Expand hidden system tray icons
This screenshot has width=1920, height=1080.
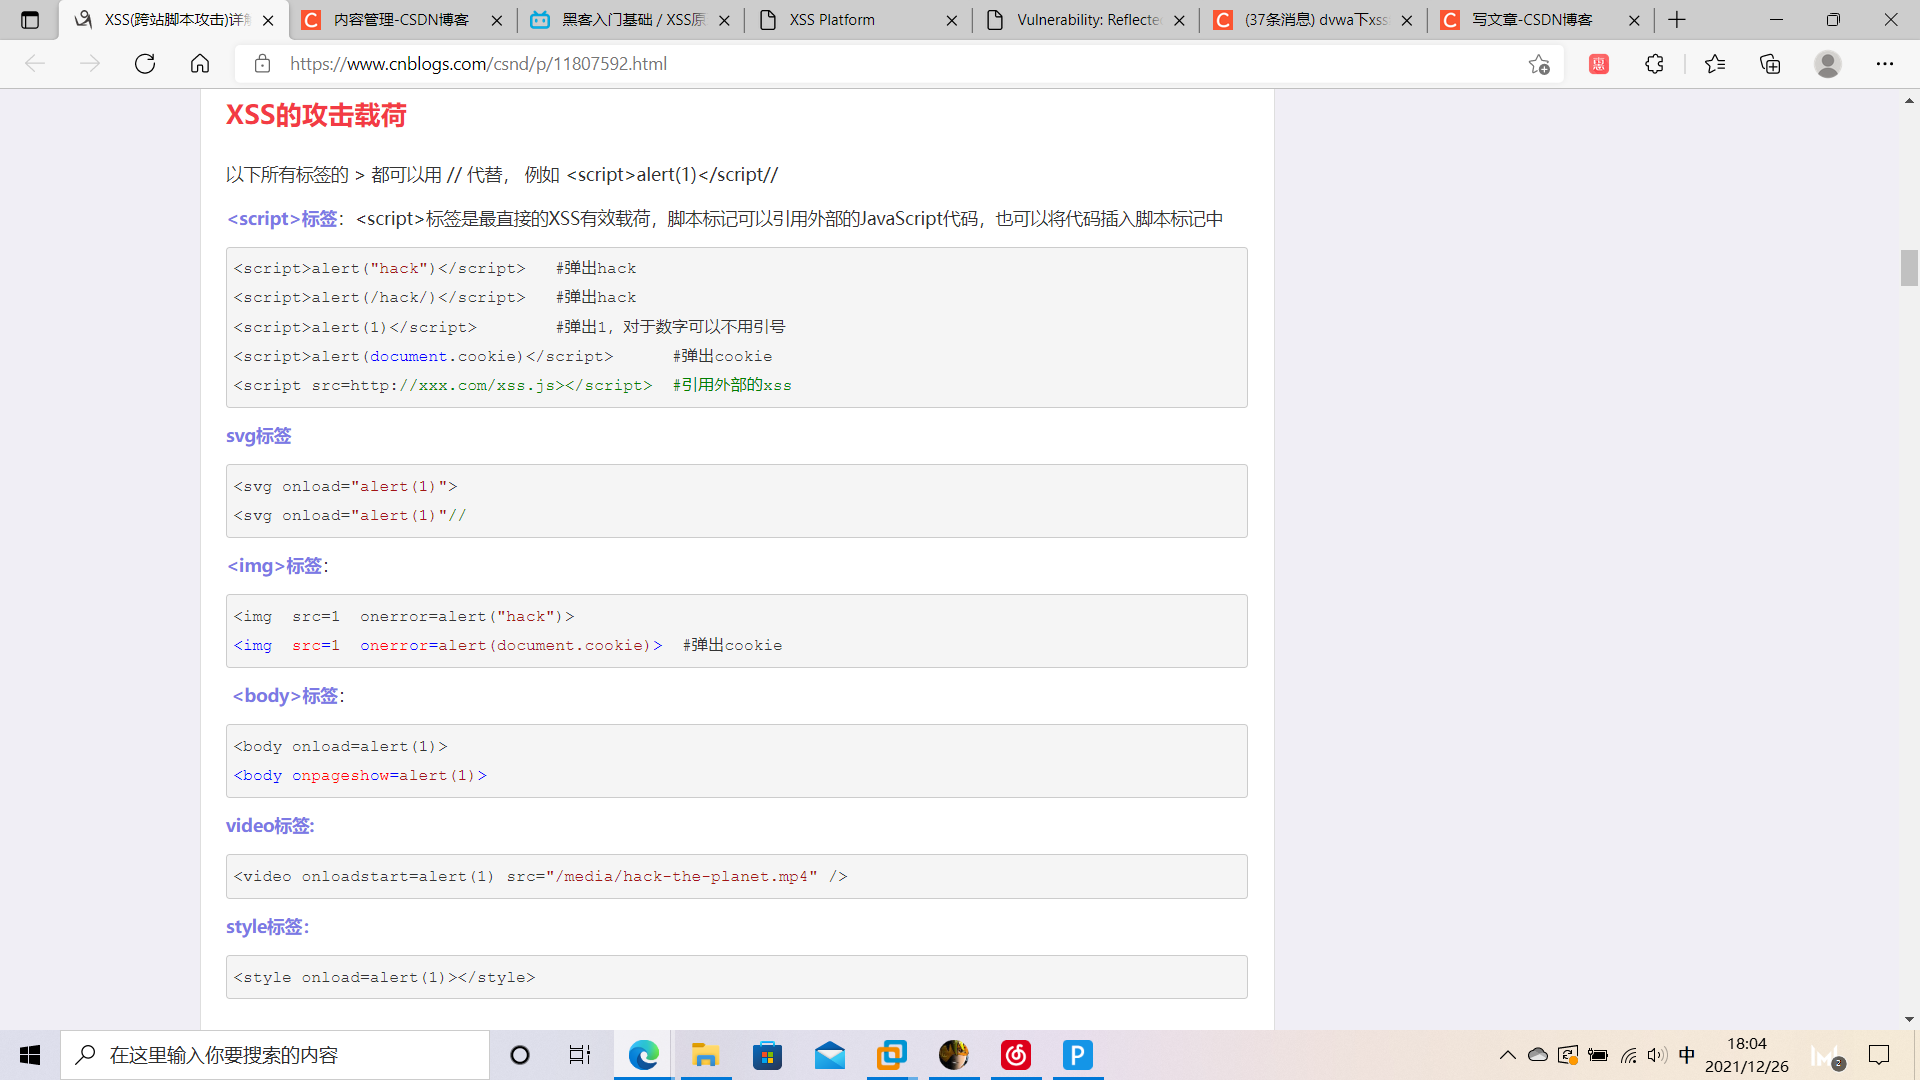1507,1055
